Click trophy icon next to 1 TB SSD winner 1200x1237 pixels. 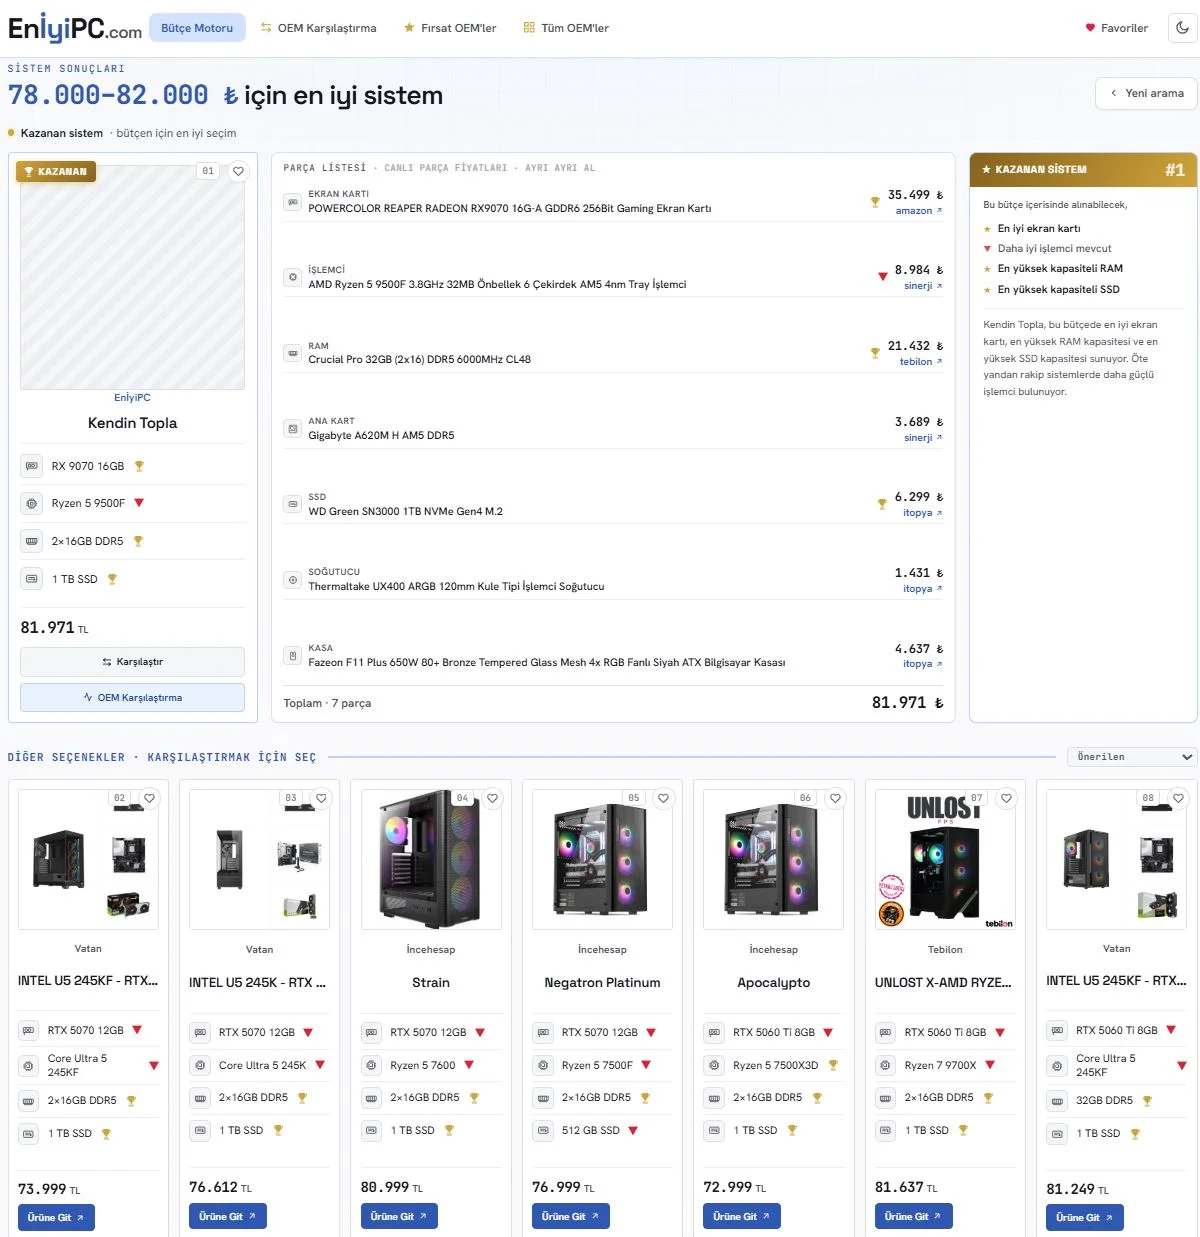(112, 579)
